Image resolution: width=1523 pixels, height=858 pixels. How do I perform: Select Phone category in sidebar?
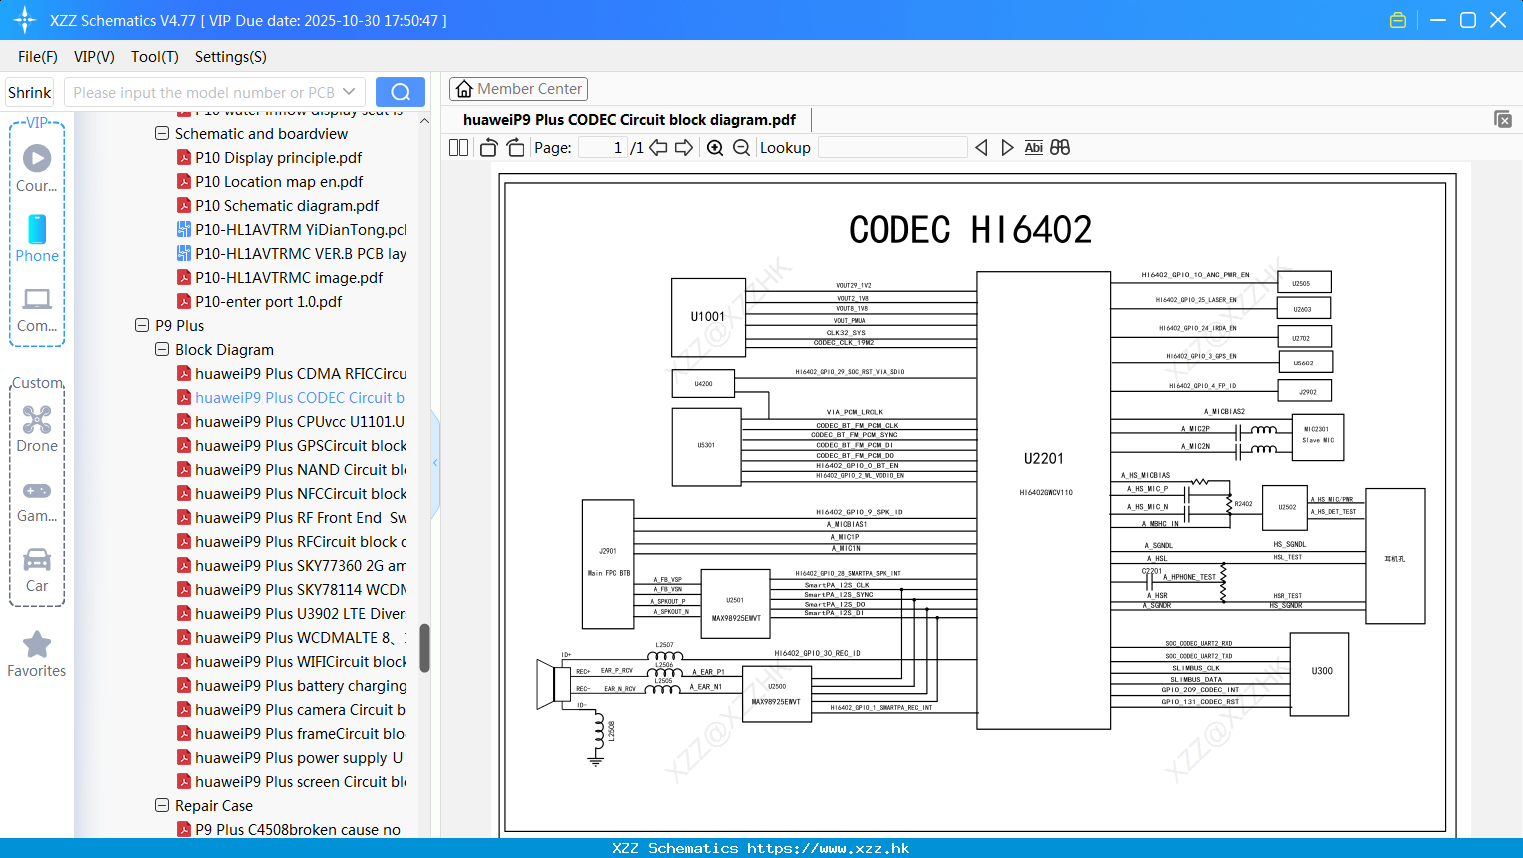(37, 238)
